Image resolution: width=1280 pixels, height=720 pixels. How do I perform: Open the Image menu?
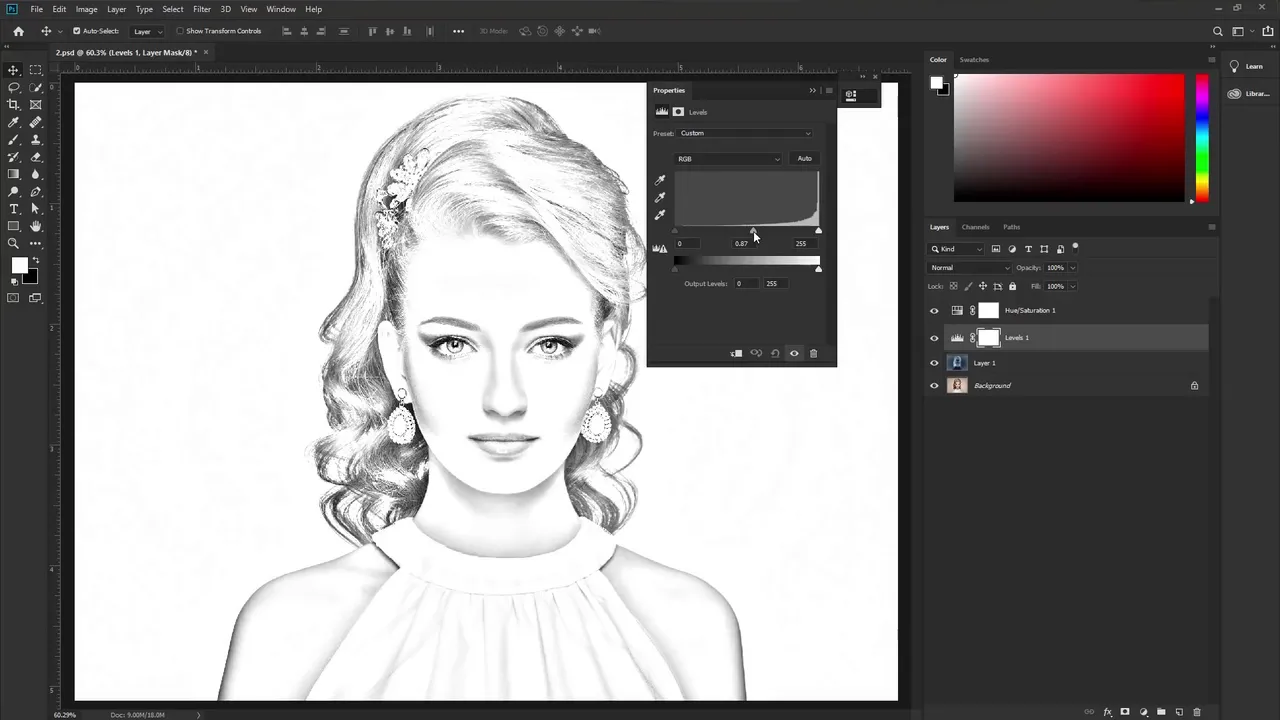87,9
